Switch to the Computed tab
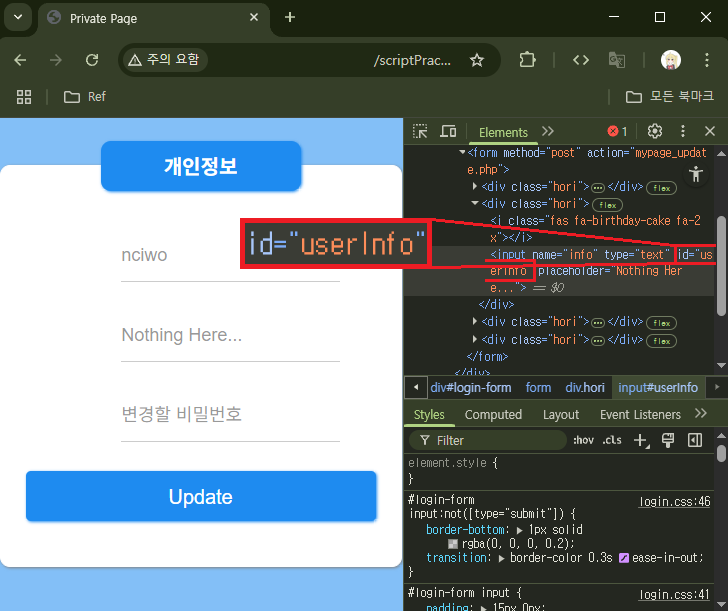Image resolution: width=728 pixels, height=611 pixels. click(493, 415)
